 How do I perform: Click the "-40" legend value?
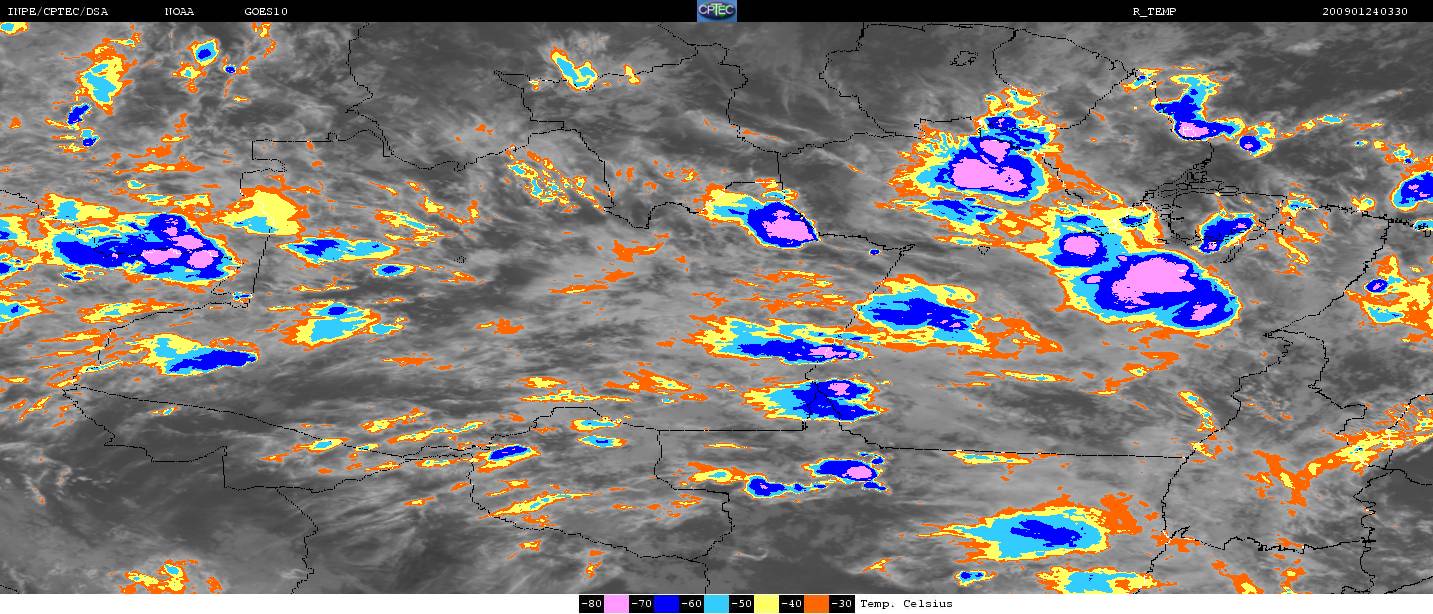coord(792,604)
